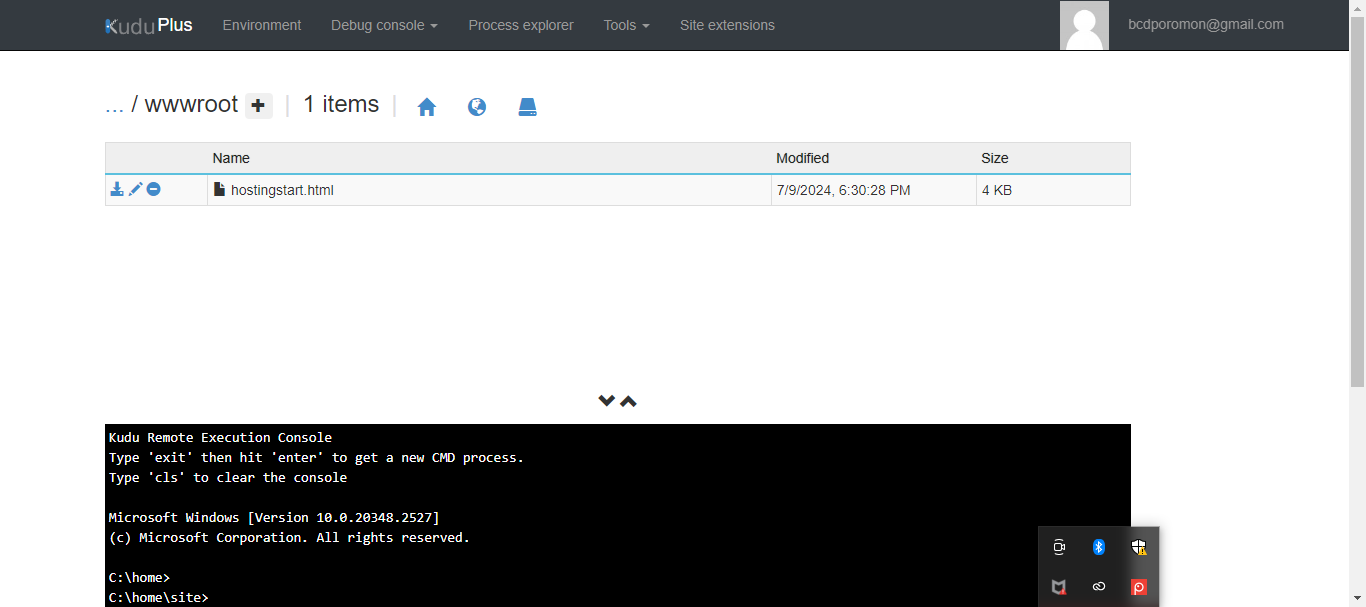Click the plus button to add a new item

259,105
